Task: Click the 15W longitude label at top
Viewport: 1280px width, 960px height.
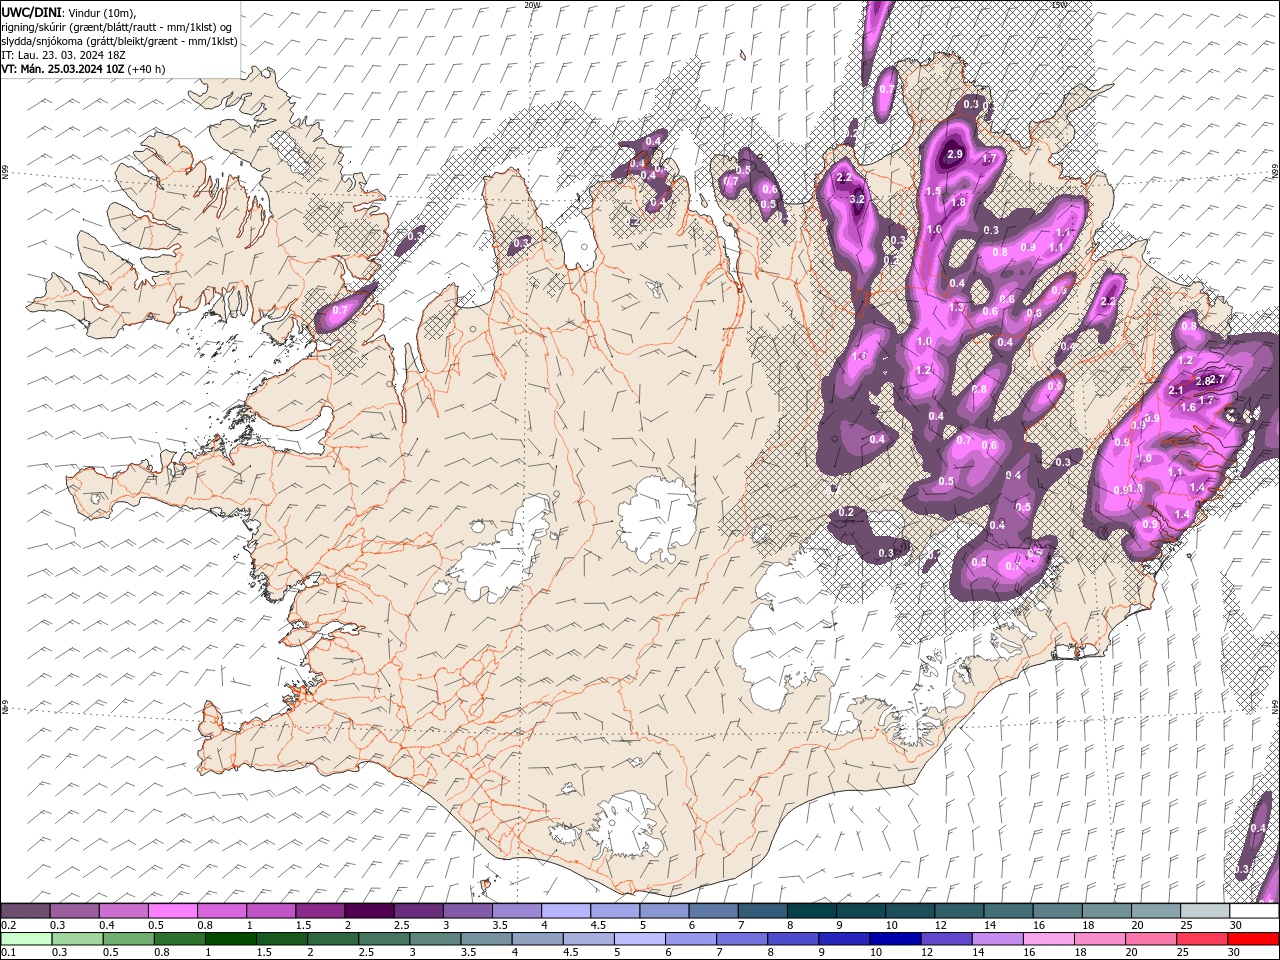Action: (1059, 5)
